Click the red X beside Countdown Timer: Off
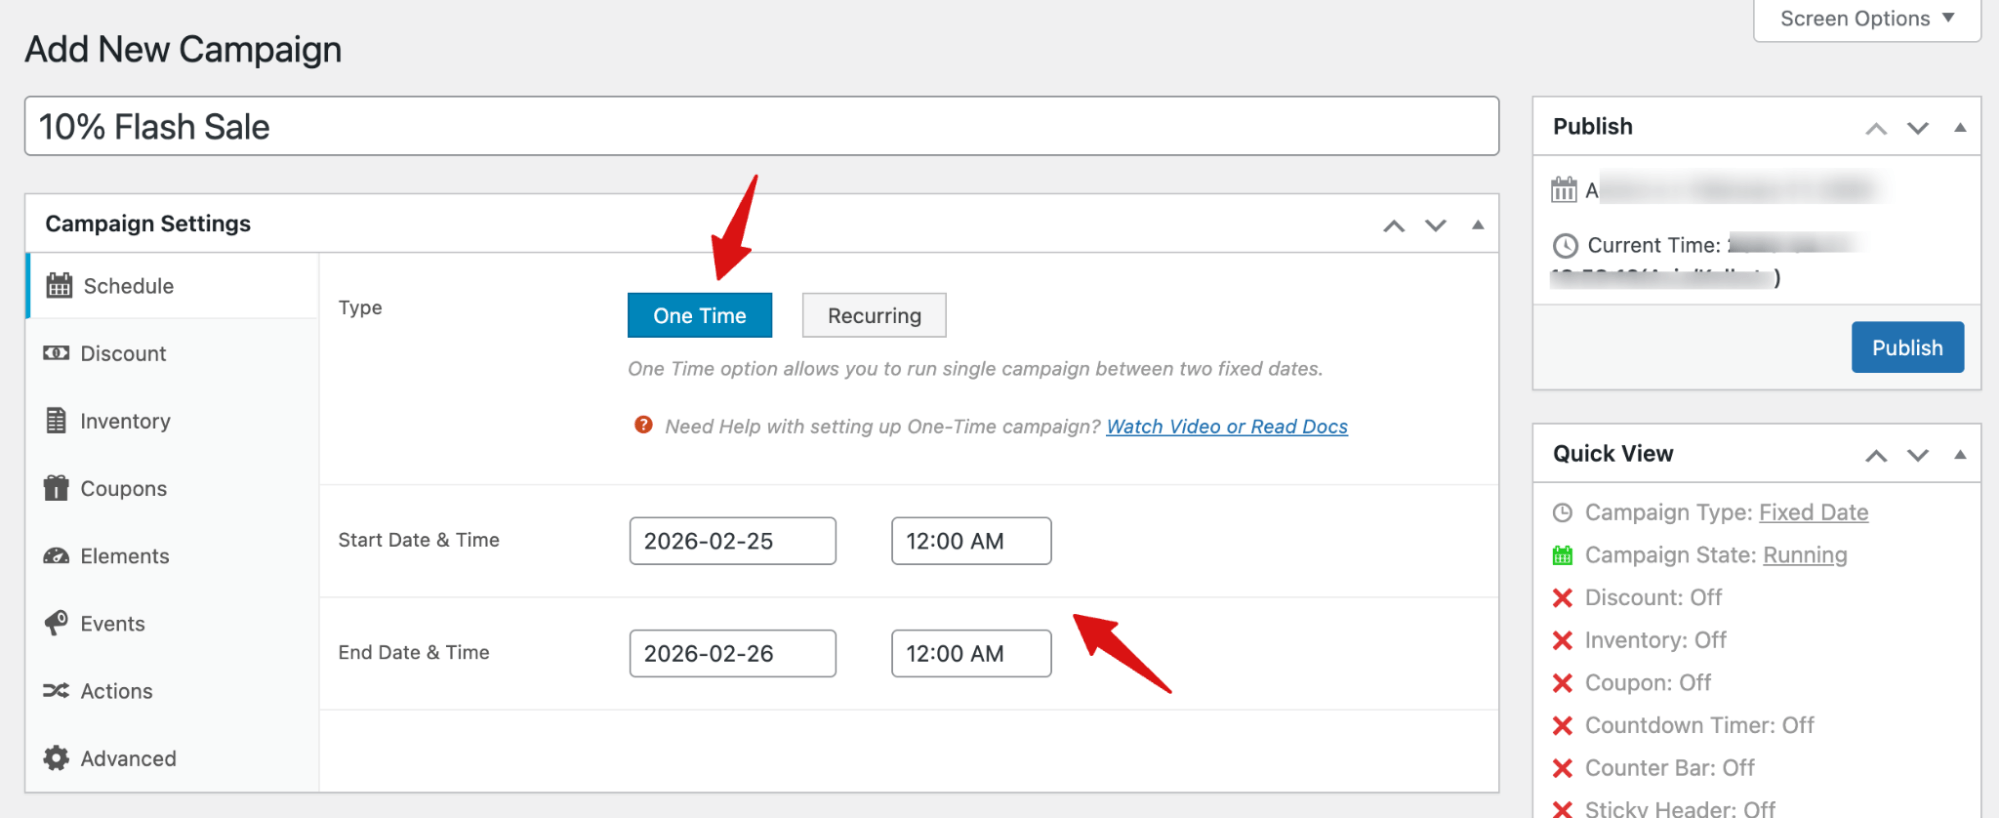Image resolution: width=1999 pixels, height=818 pixels. [x=1562, y=726]
